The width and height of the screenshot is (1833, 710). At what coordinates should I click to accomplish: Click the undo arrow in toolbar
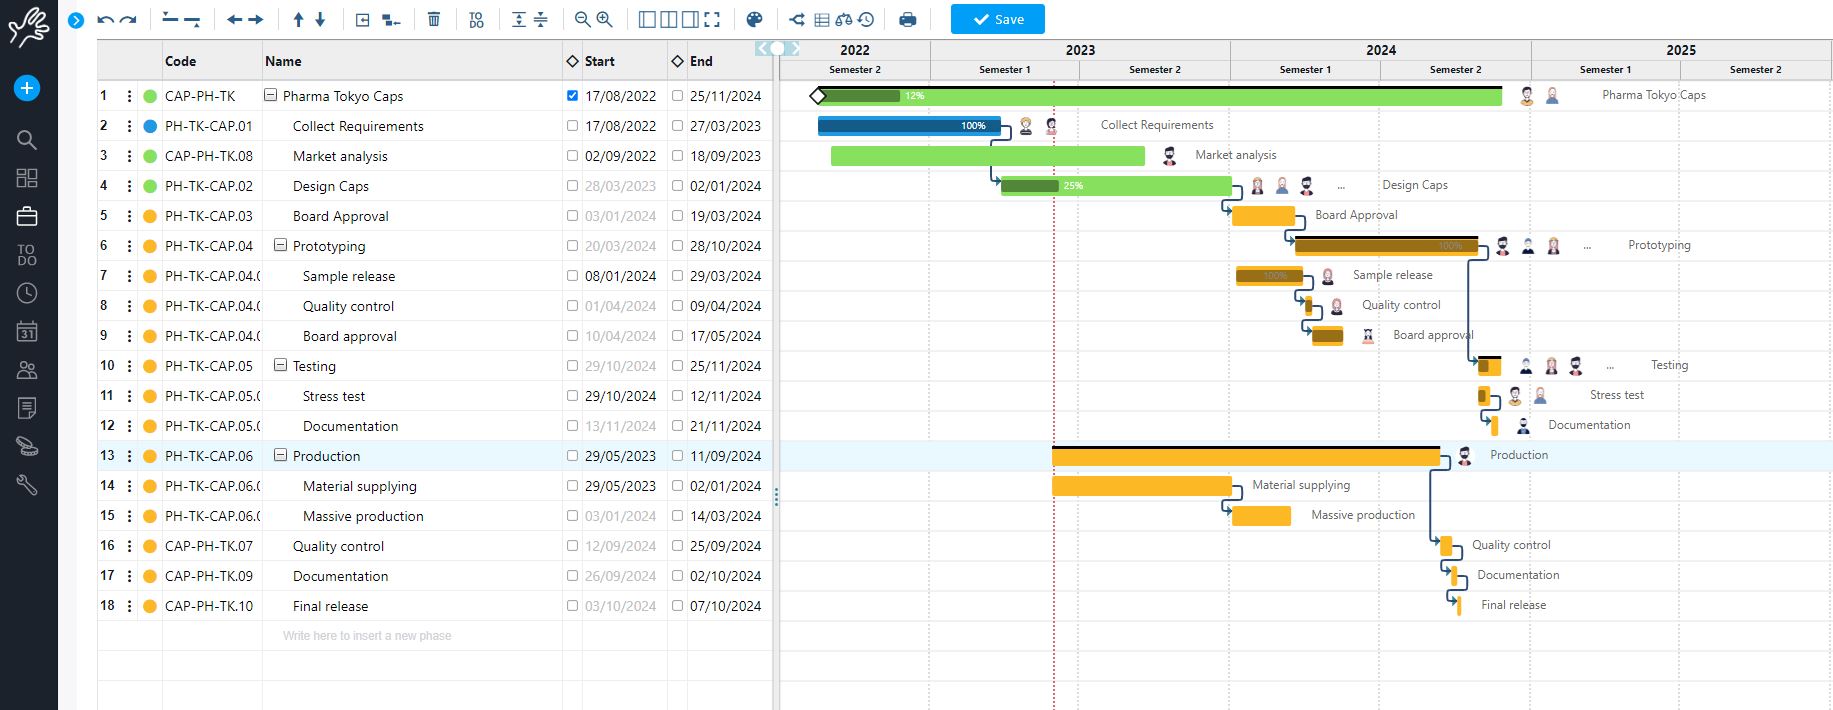point(105,19)
